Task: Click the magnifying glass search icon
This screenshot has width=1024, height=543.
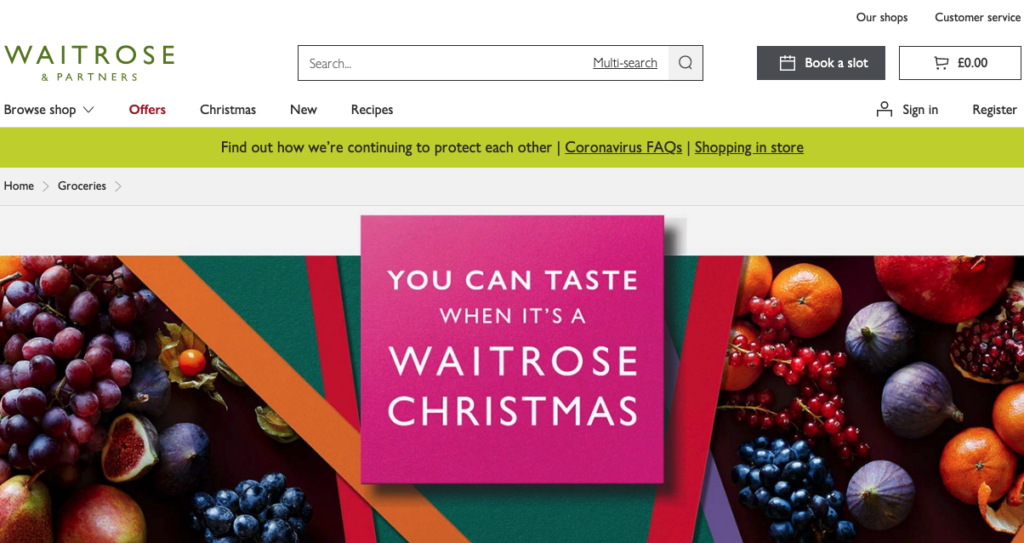Action: (685, 63)
